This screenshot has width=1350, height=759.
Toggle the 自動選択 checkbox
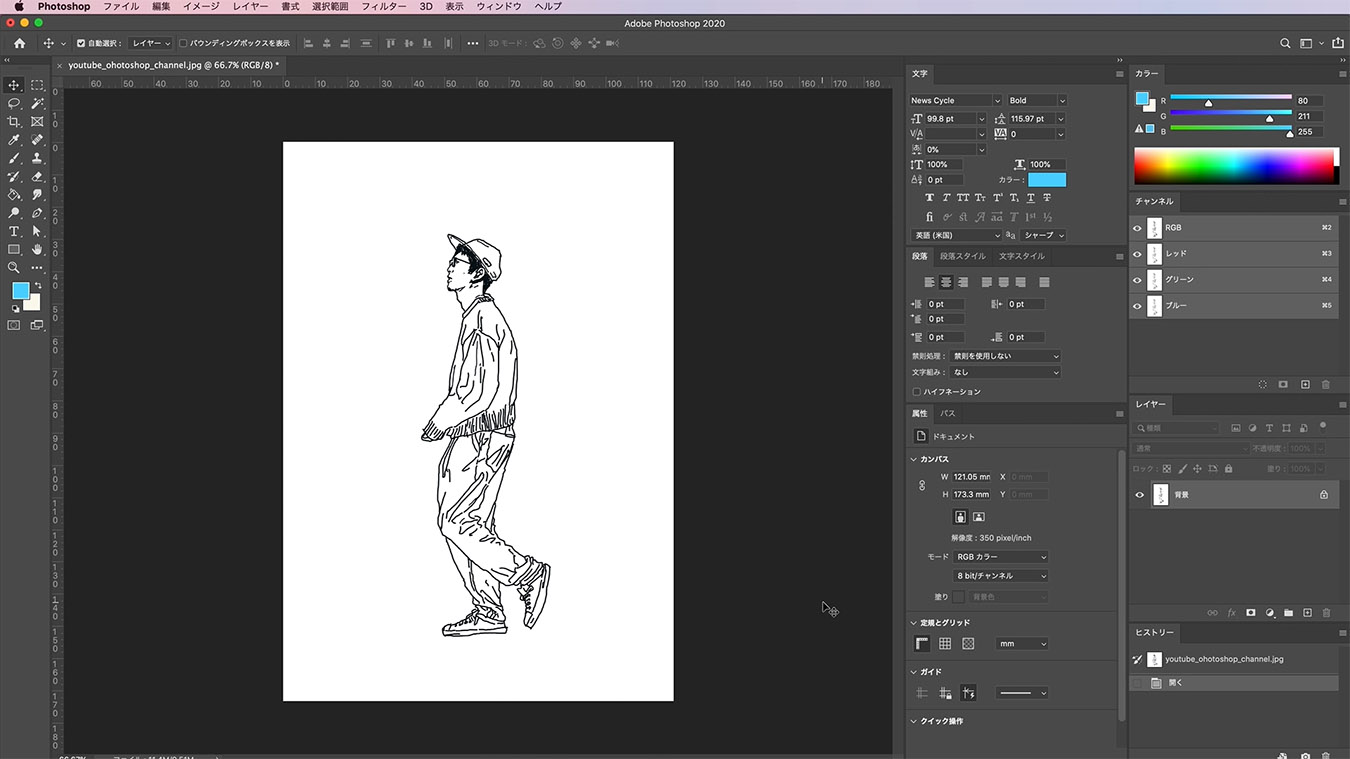click(81, 43)
